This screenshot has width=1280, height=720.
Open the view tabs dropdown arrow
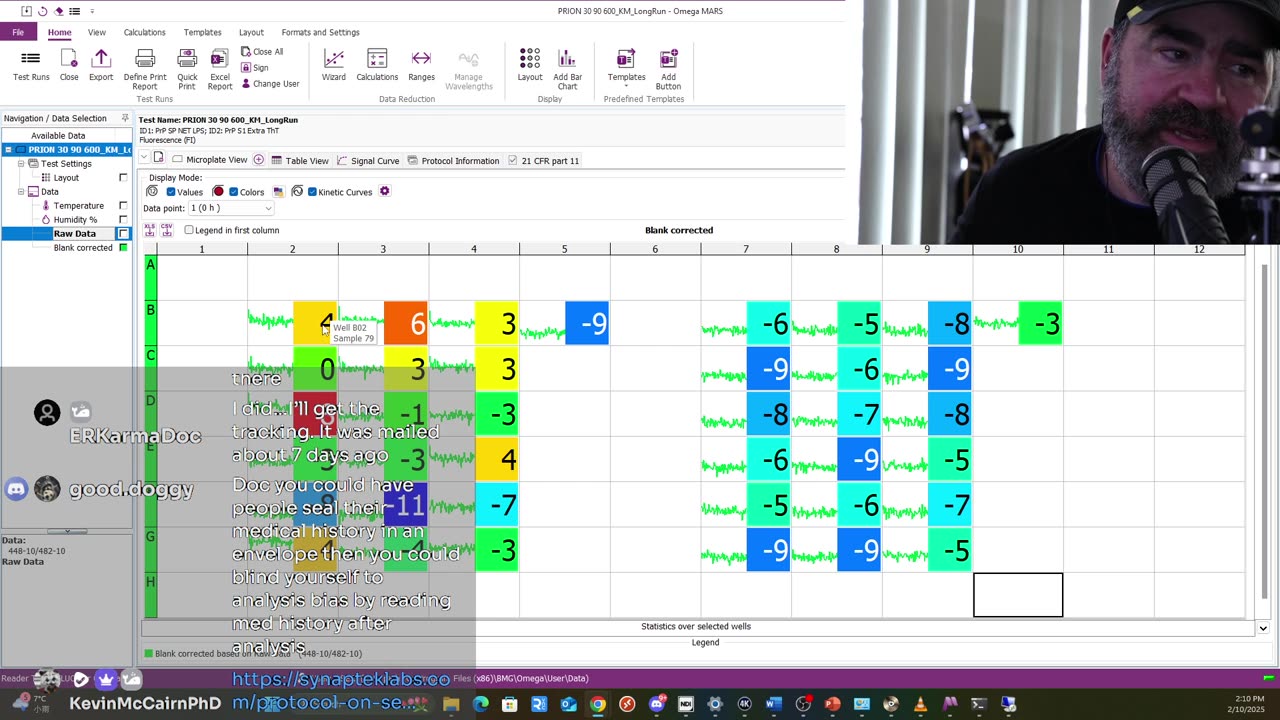144,159
